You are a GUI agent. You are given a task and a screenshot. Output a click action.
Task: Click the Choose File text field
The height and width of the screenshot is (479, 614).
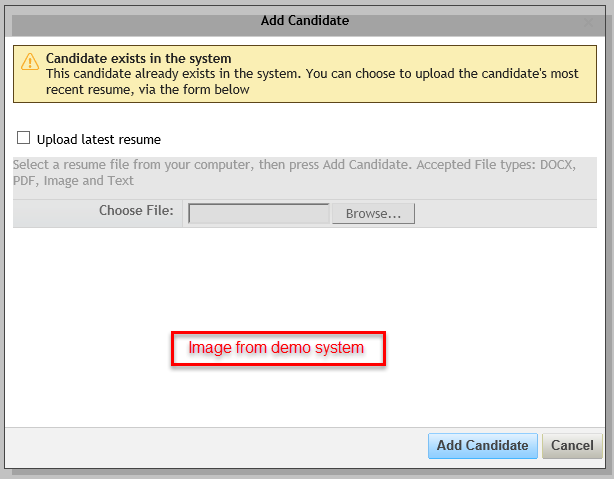tap(258, 213)
